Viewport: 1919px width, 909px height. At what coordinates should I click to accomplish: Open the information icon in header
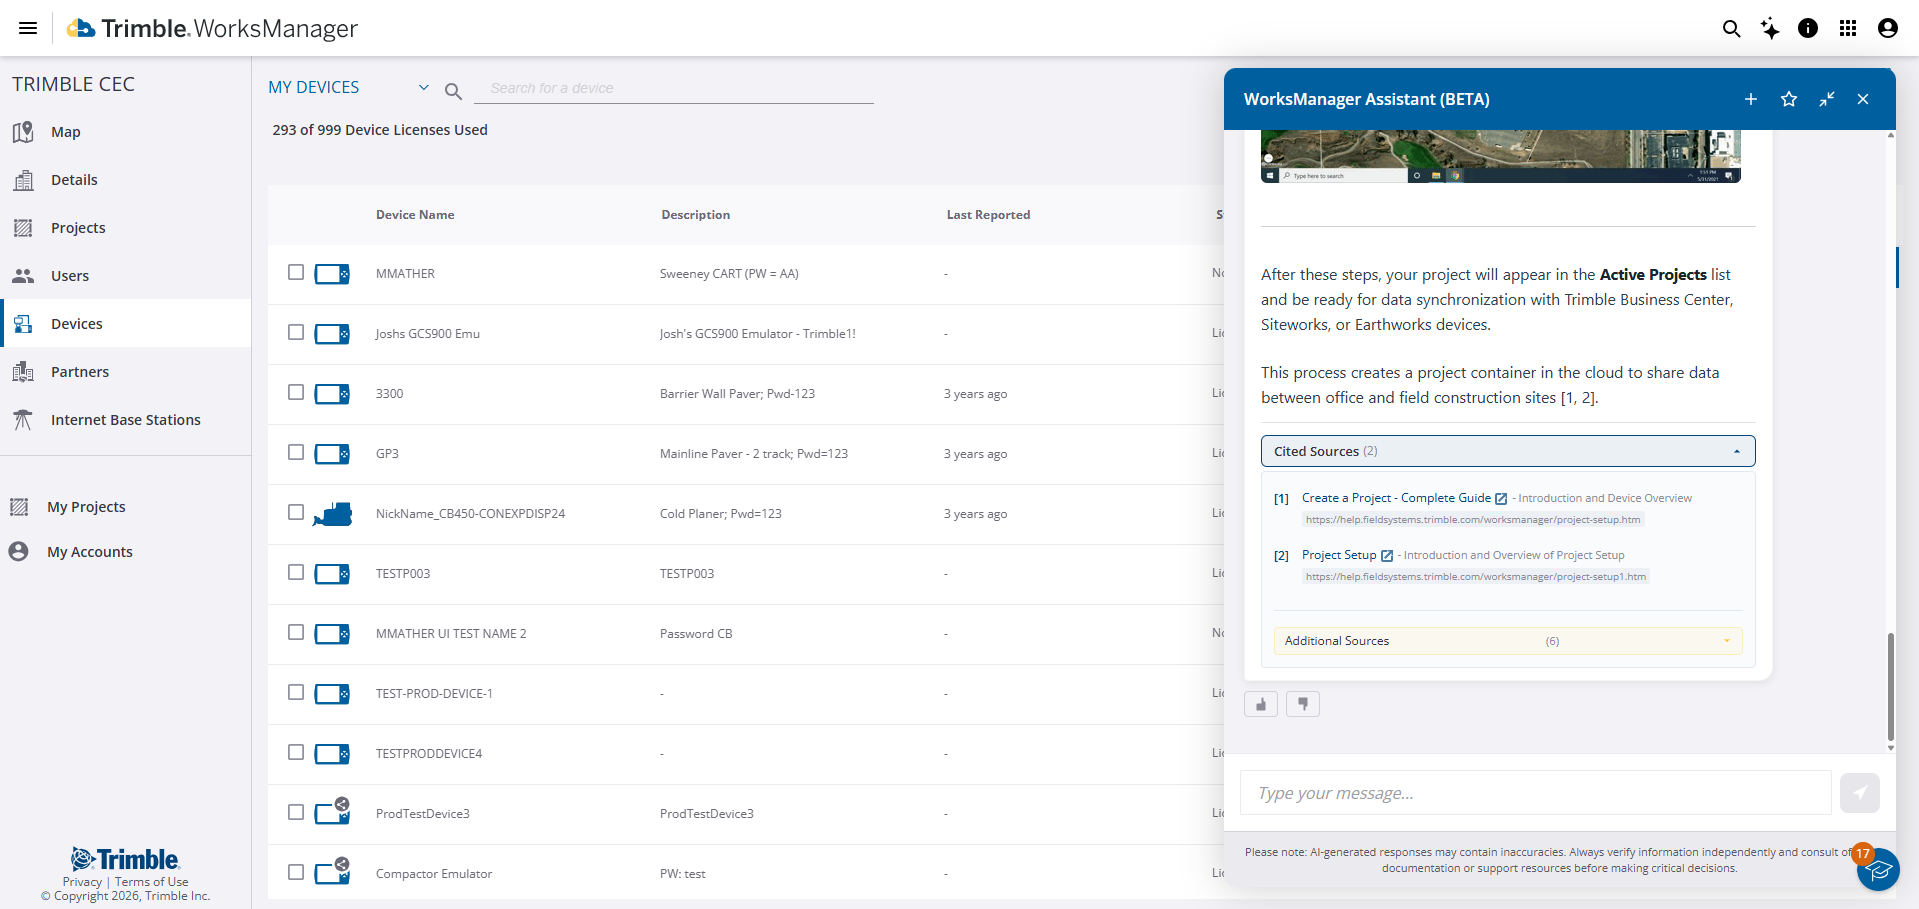pos(1808,28)
